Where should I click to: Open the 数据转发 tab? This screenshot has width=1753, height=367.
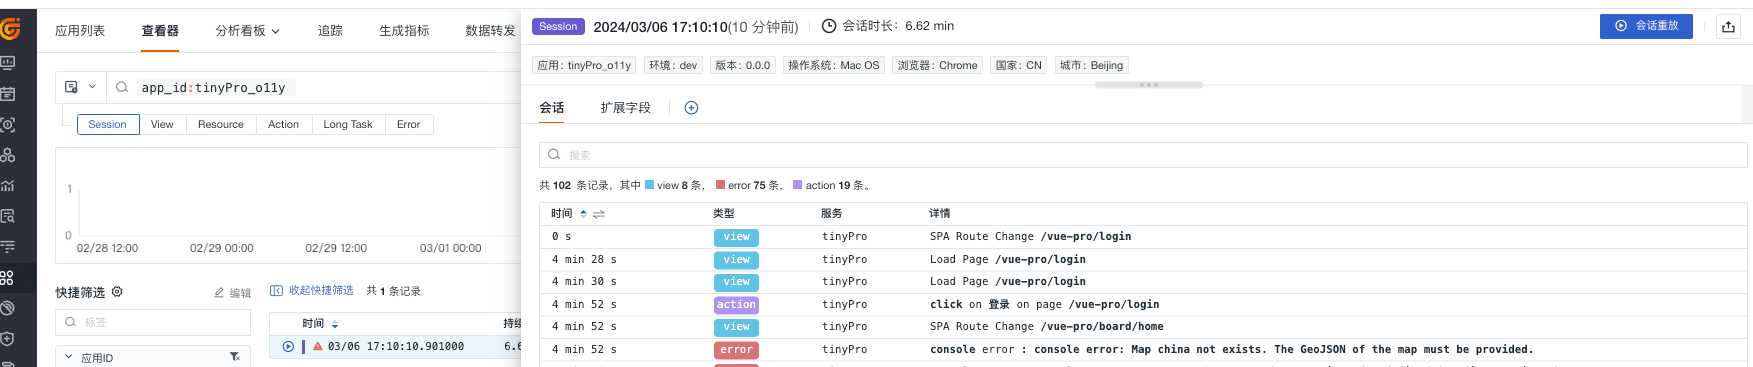coord(490,31)
